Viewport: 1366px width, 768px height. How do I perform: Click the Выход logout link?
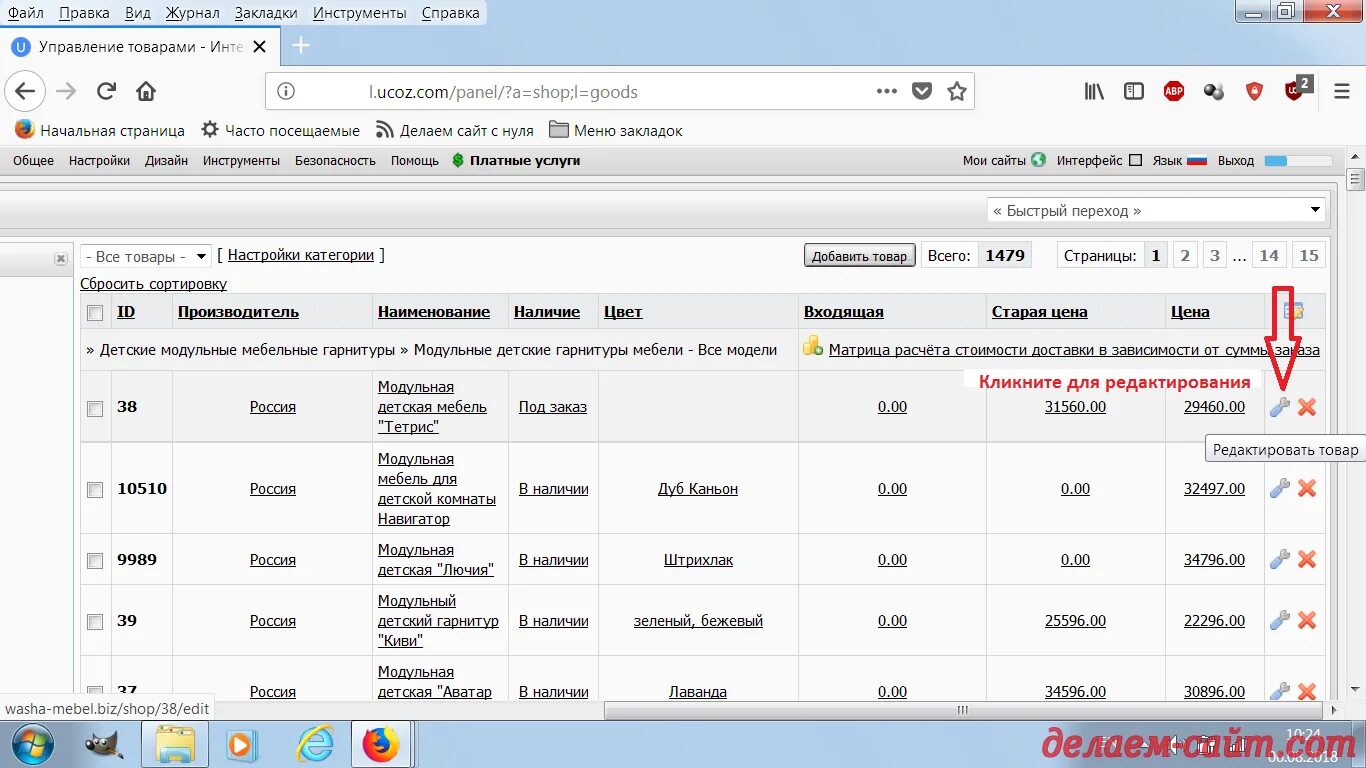pos(1236,160)
